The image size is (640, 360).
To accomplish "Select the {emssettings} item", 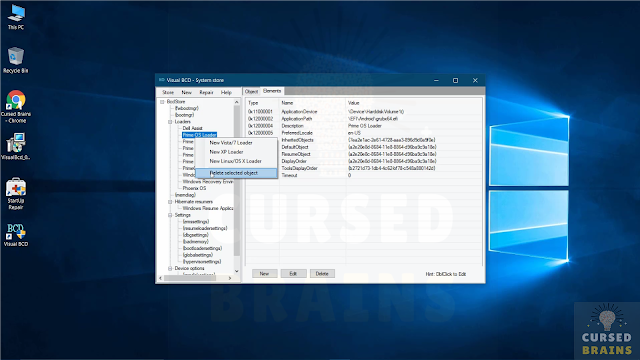I will pos(196,222).
